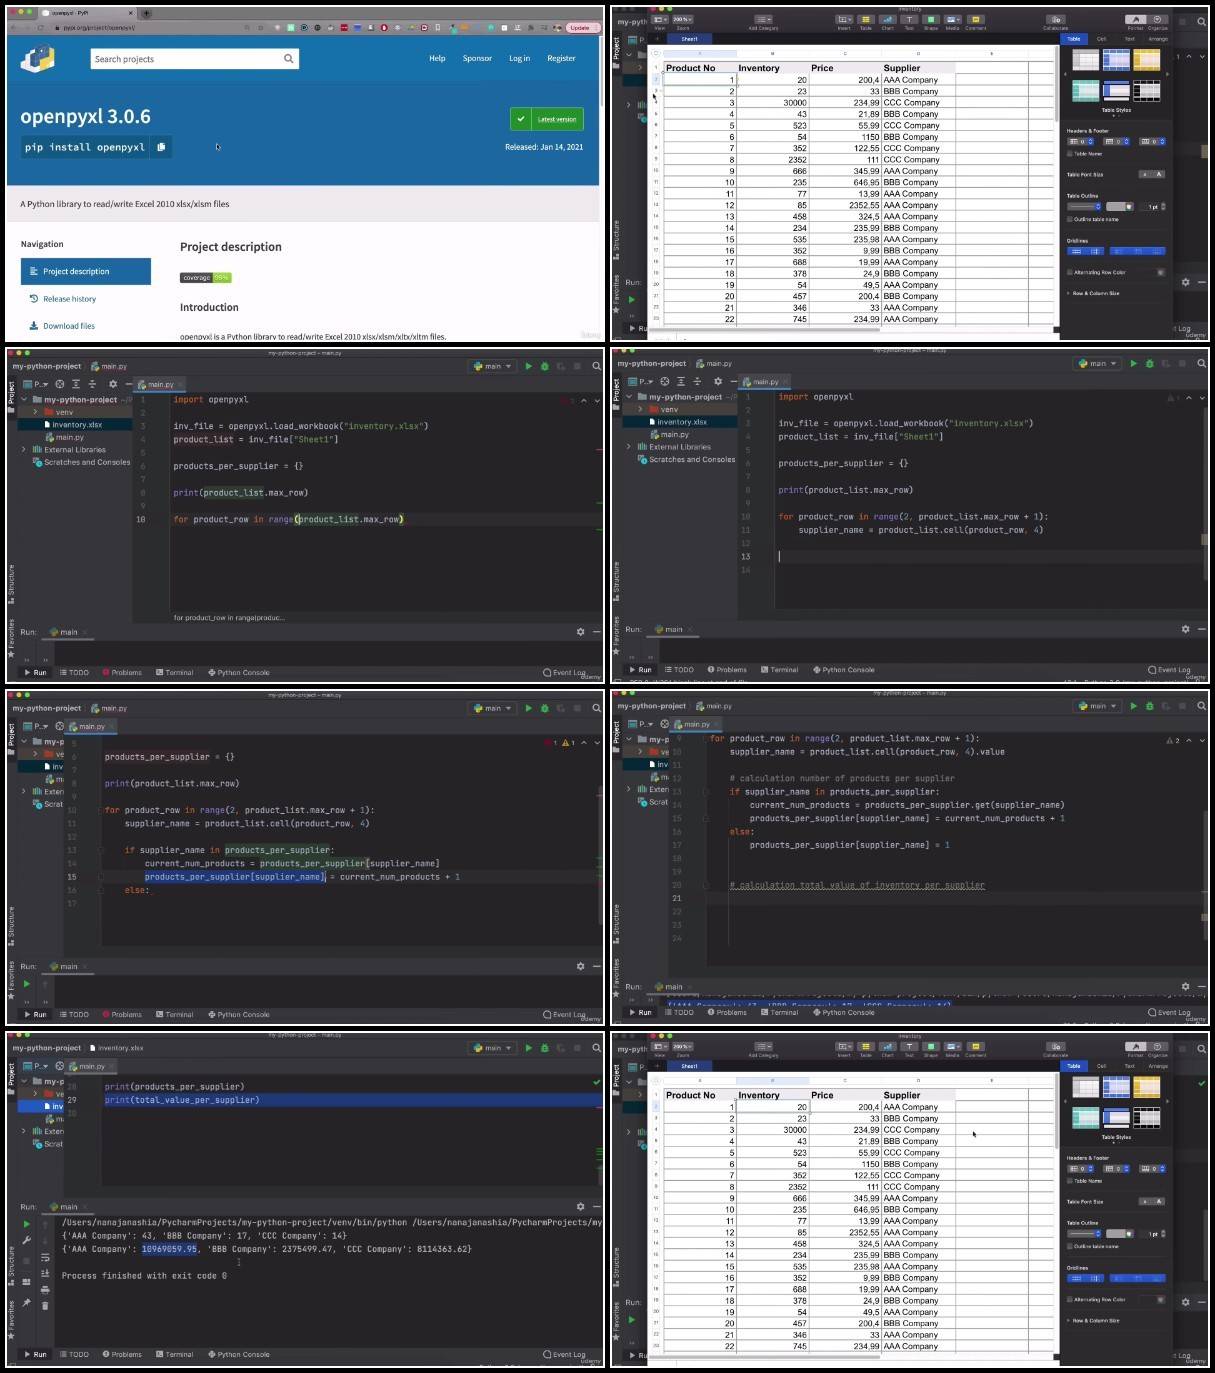Click the PyPI logo on the openpyxl page

click(38, 59)
